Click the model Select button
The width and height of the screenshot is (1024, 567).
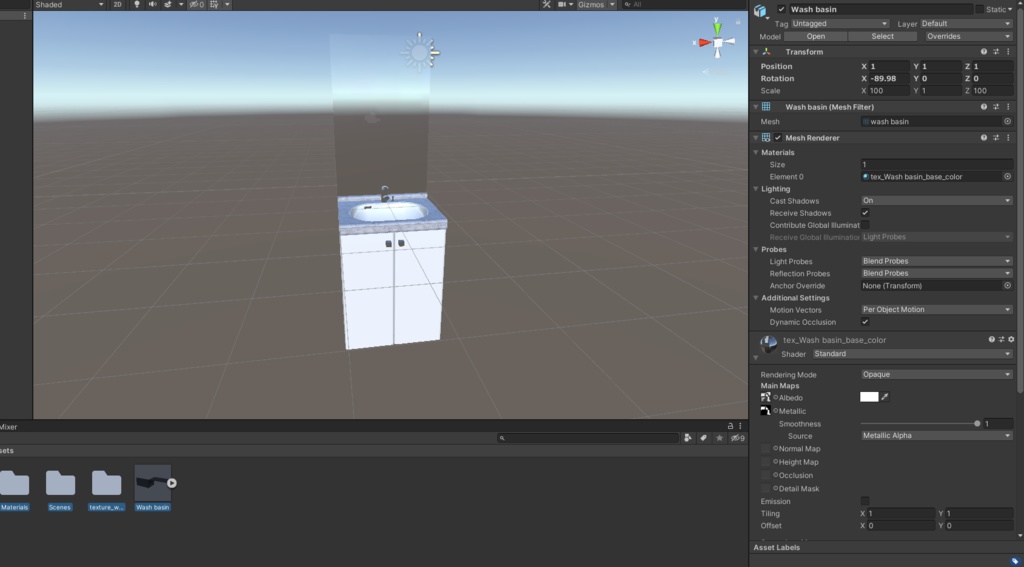pyautogui.click(x=882, y=37)
